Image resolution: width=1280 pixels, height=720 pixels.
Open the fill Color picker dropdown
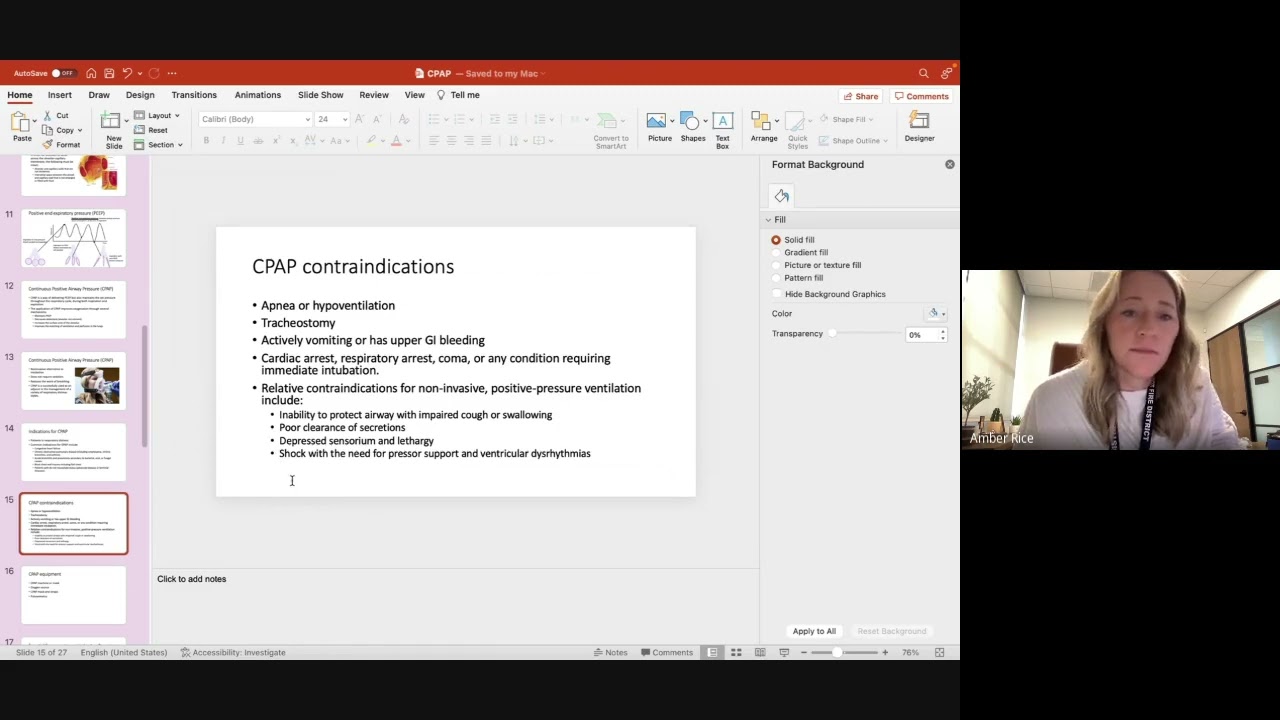coord(937,313)
